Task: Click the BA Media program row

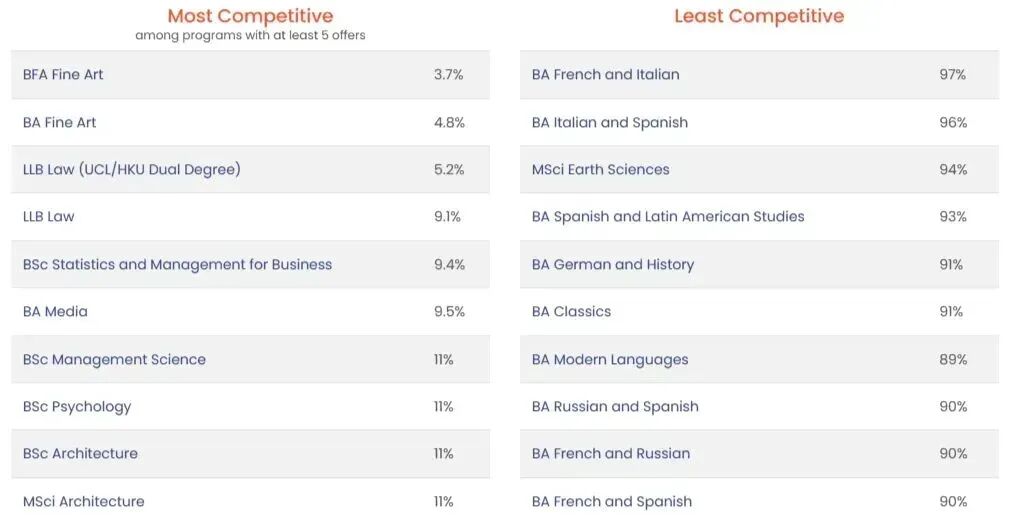Action: point(55,312)
